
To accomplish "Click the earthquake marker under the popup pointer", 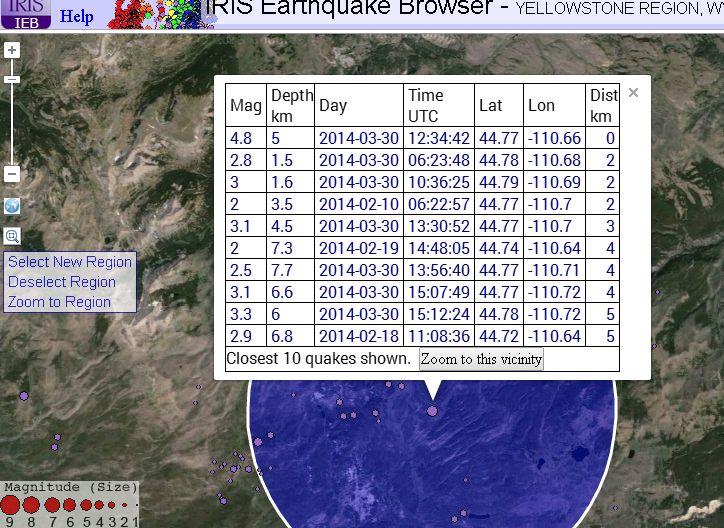I will point(432,411).
